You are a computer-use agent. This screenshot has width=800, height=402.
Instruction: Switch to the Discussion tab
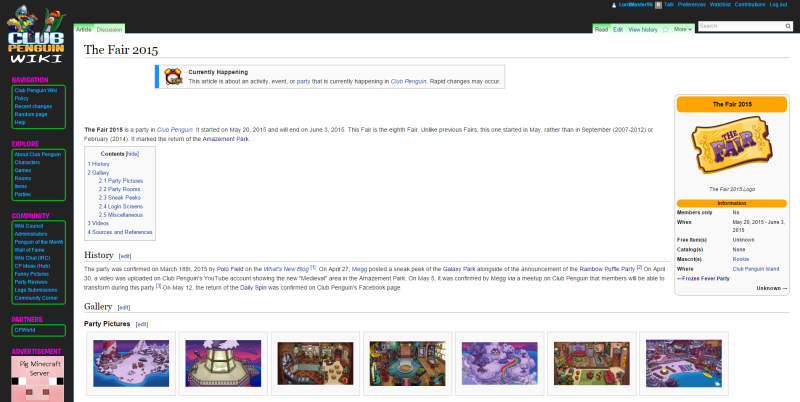(x=109, y=30)
